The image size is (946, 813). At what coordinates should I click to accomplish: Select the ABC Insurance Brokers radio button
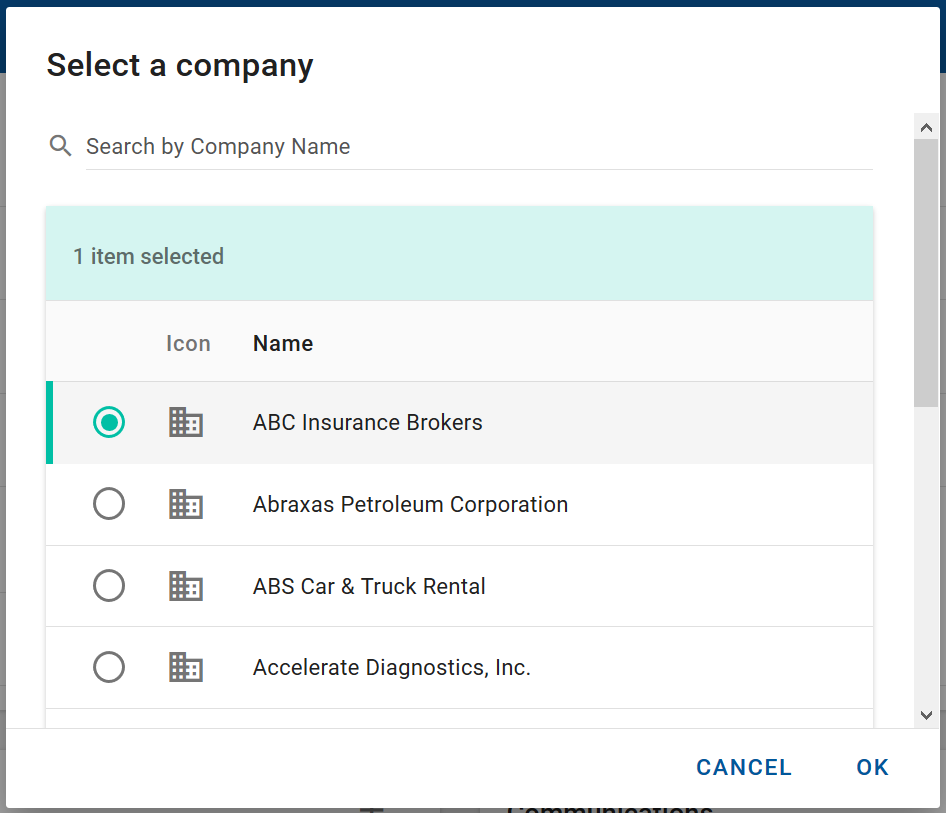(109, 423)
